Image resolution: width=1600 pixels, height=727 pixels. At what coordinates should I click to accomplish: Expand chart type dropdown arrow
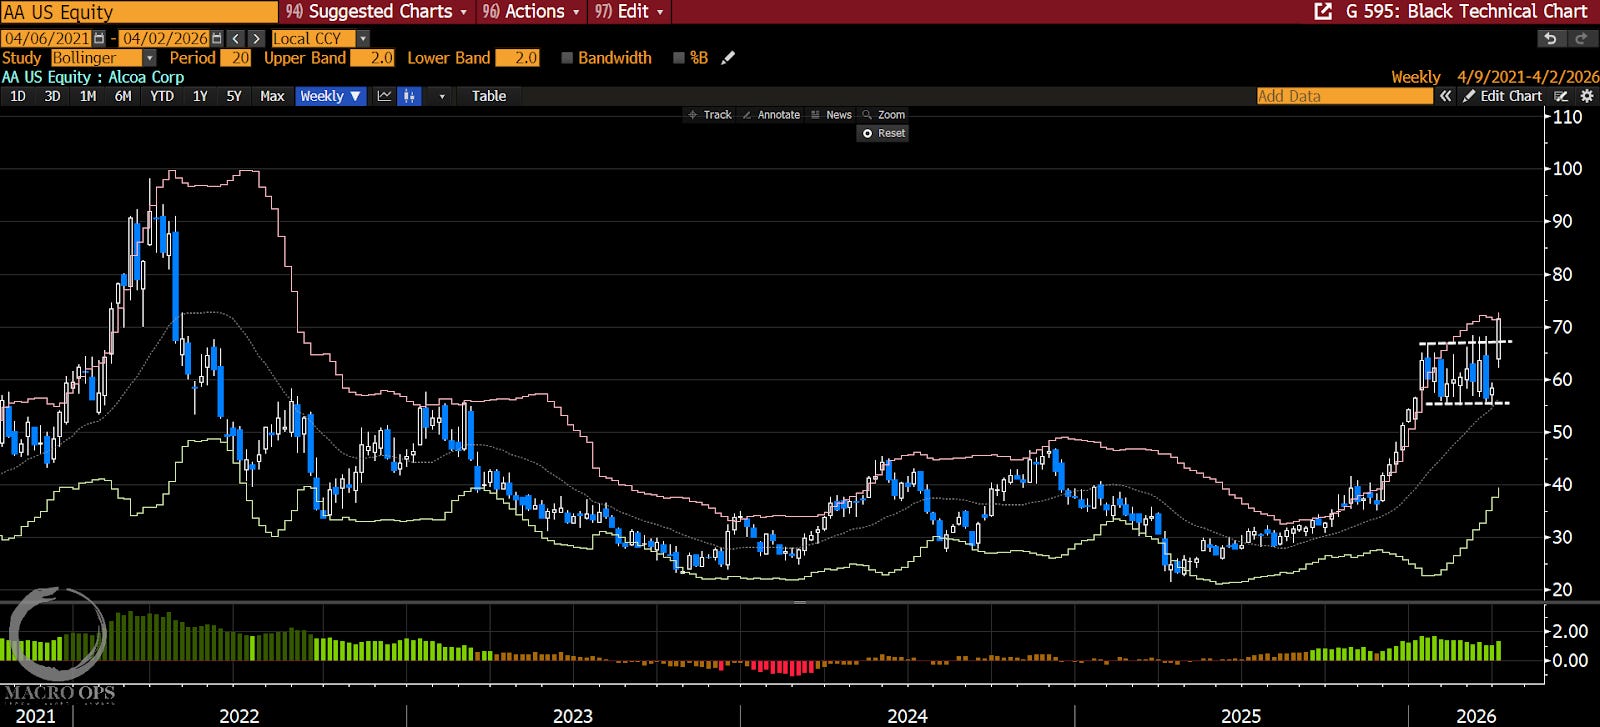click(x=442, y=96)
